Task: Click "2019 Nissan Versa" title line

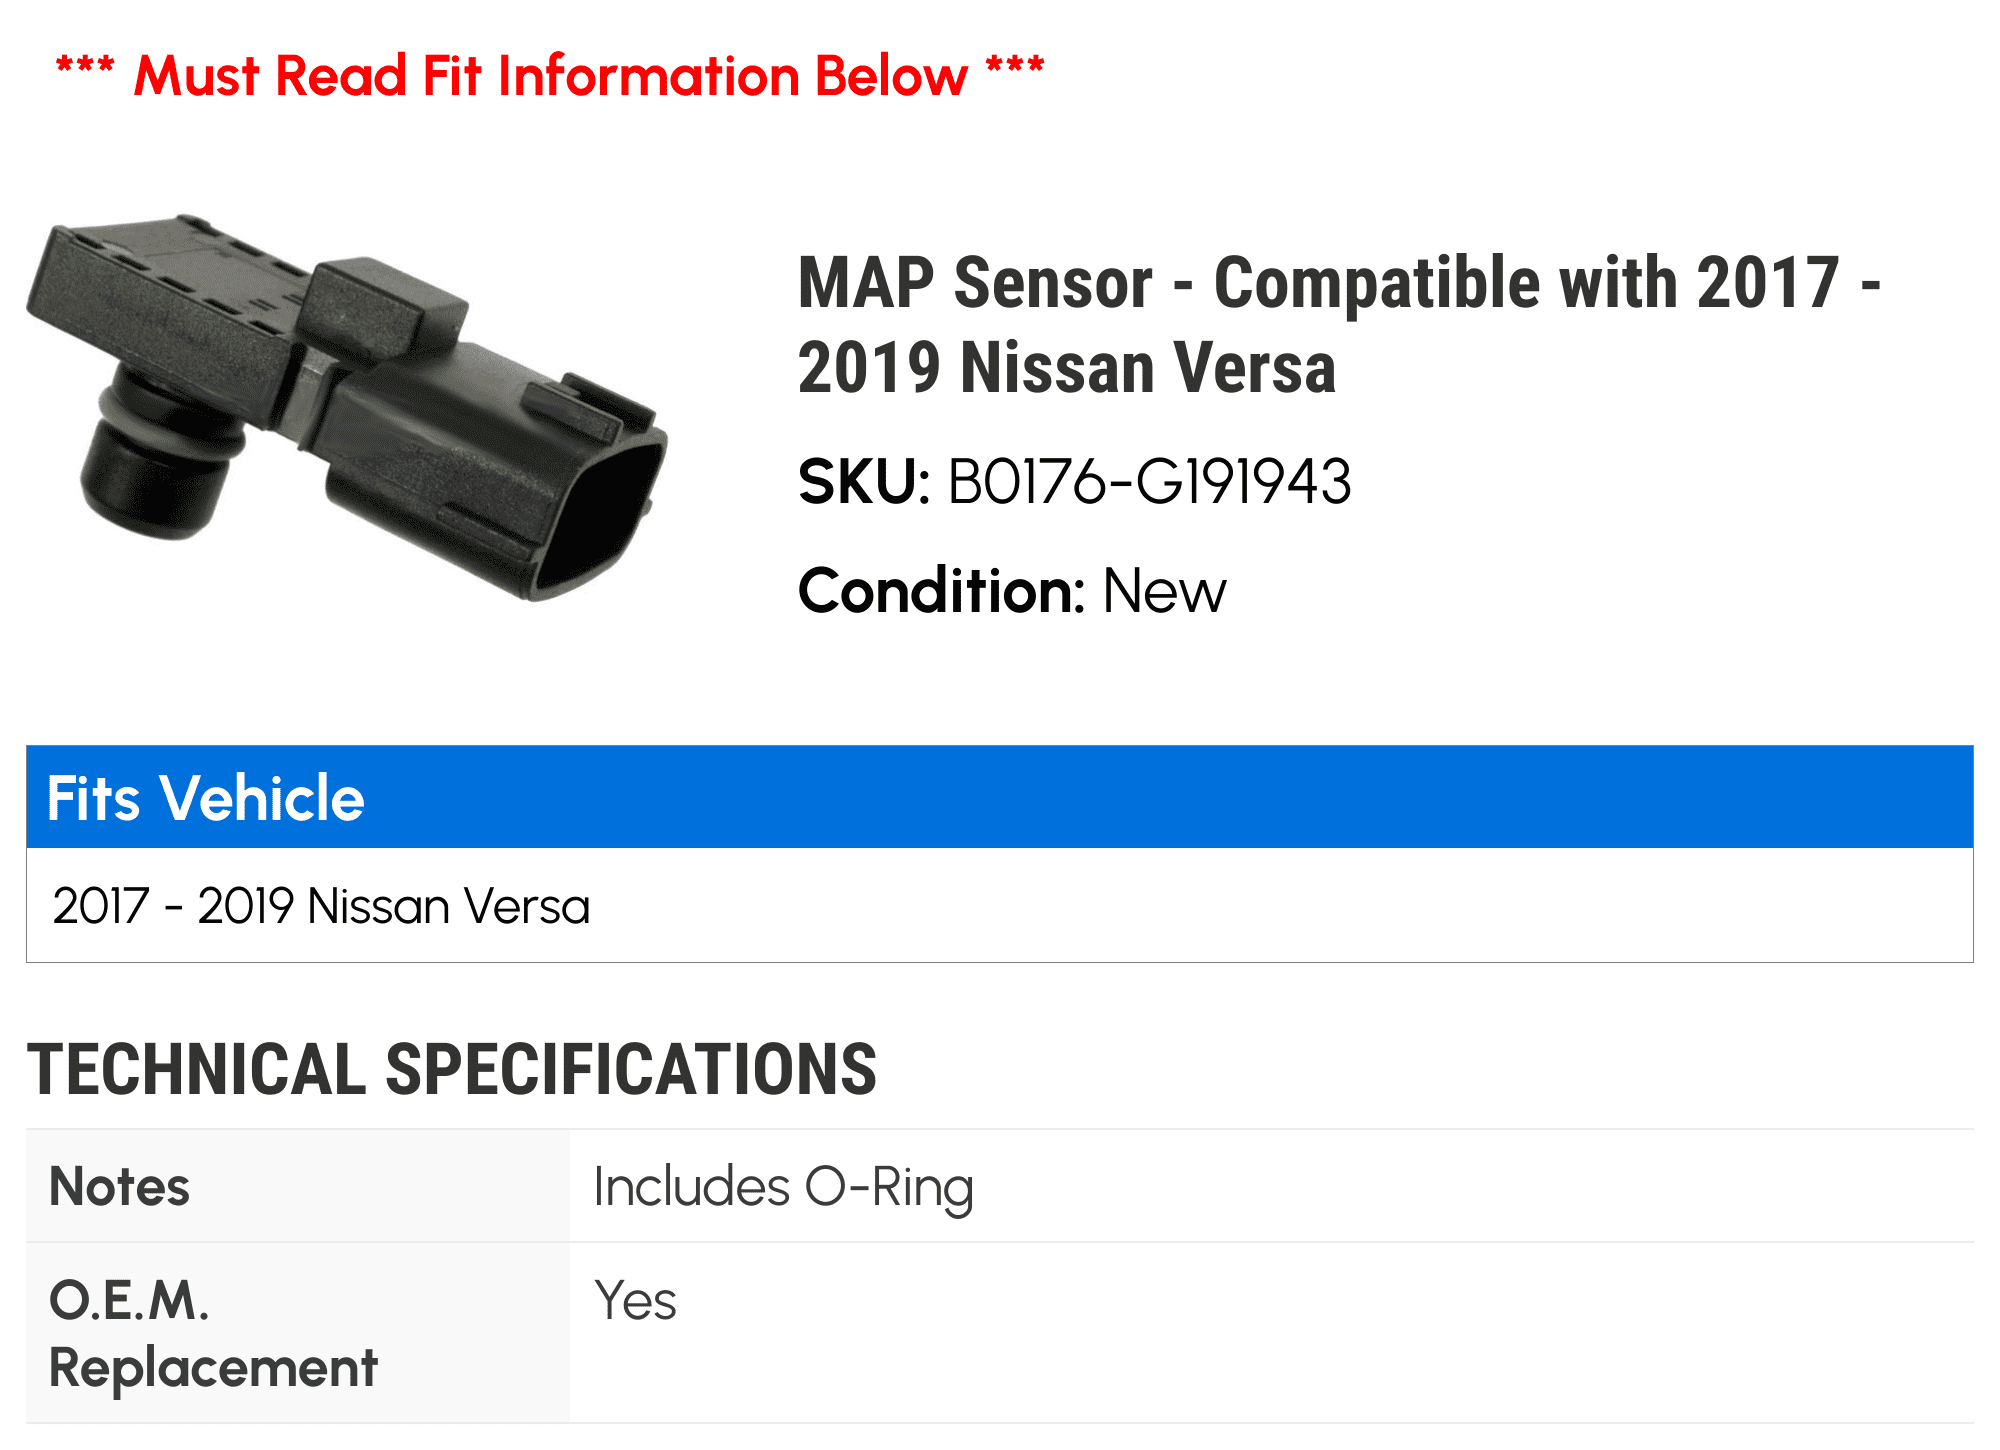Action: [x=1067, y=368]
